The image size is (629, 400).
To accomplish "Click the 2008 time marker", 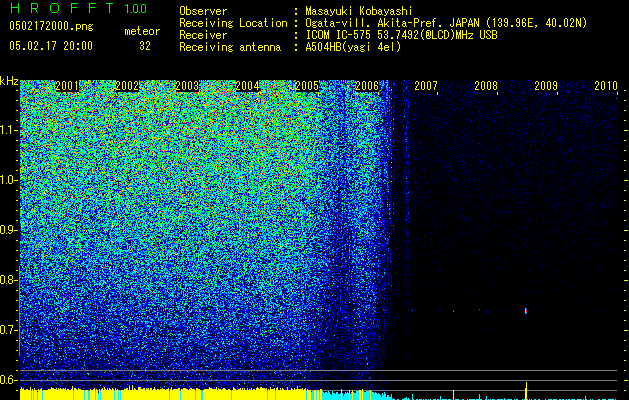I will click(486, 86).
